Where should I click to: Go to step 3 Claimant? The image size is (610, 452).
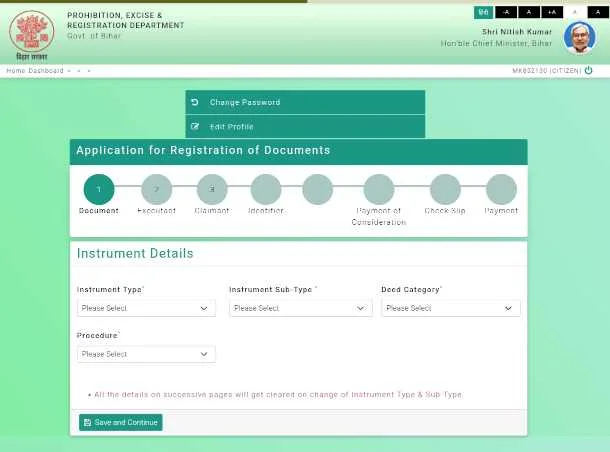(212, 189)
